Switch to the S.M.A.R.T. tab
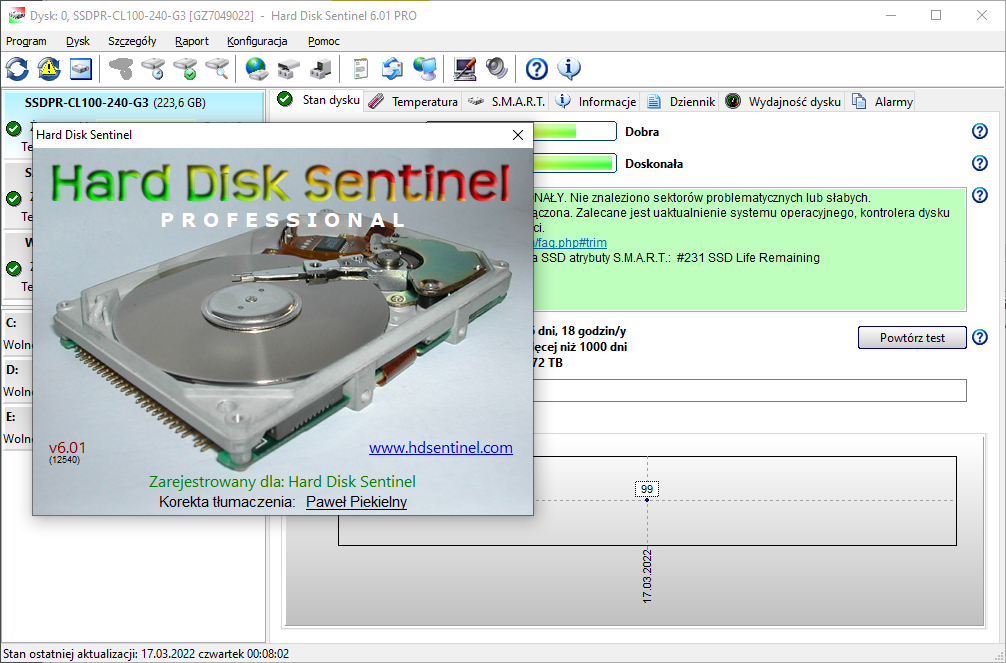 tap(506, 101)
